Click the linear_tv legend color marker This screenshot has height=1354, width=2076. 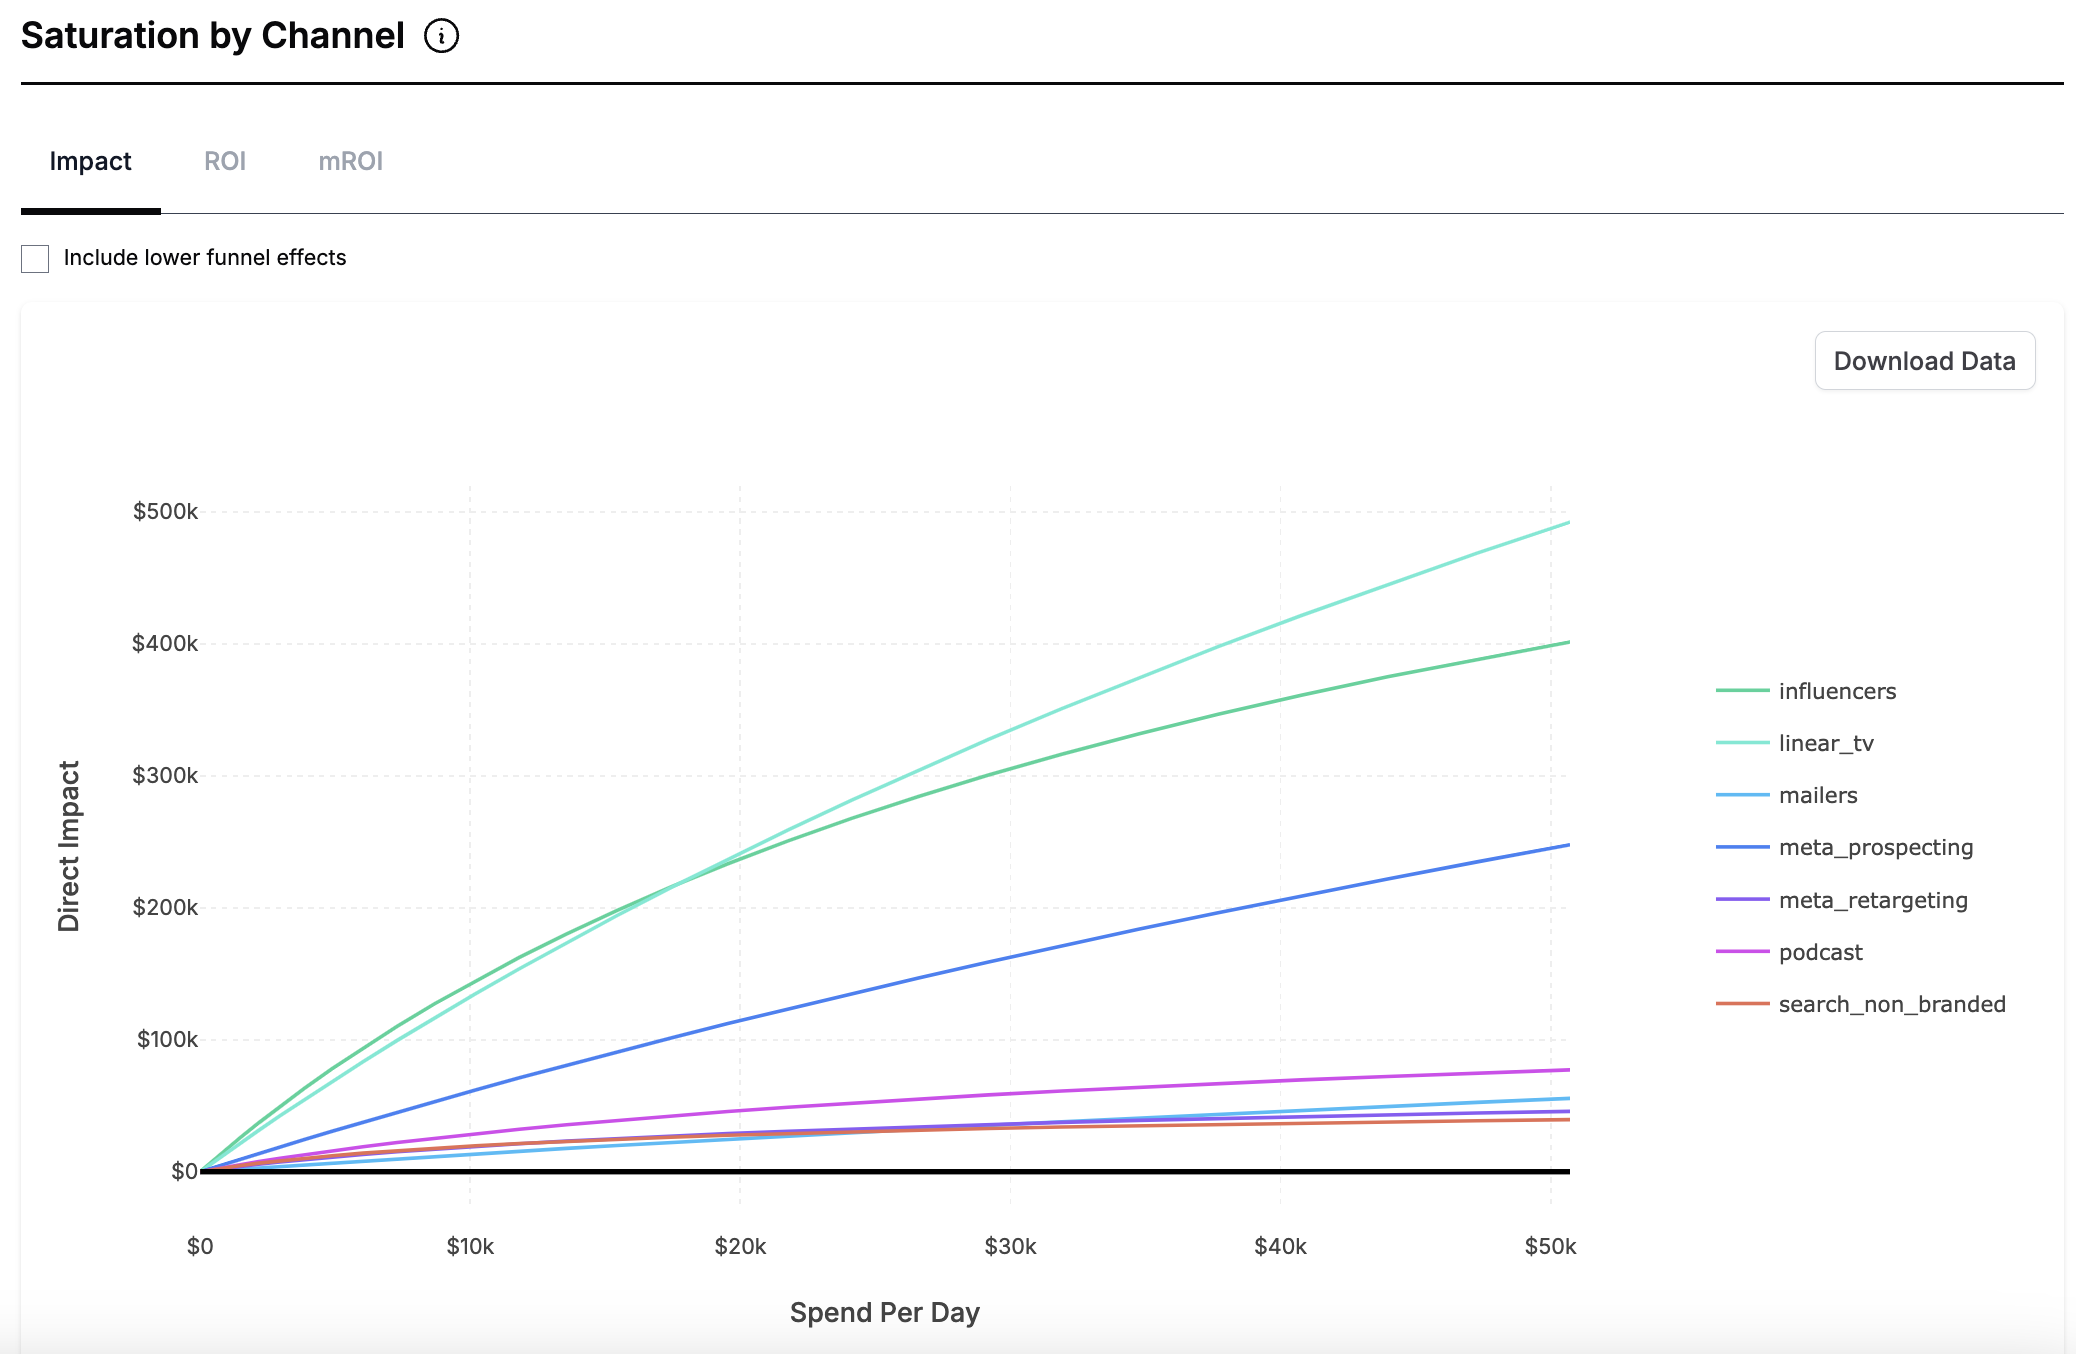1742,742
